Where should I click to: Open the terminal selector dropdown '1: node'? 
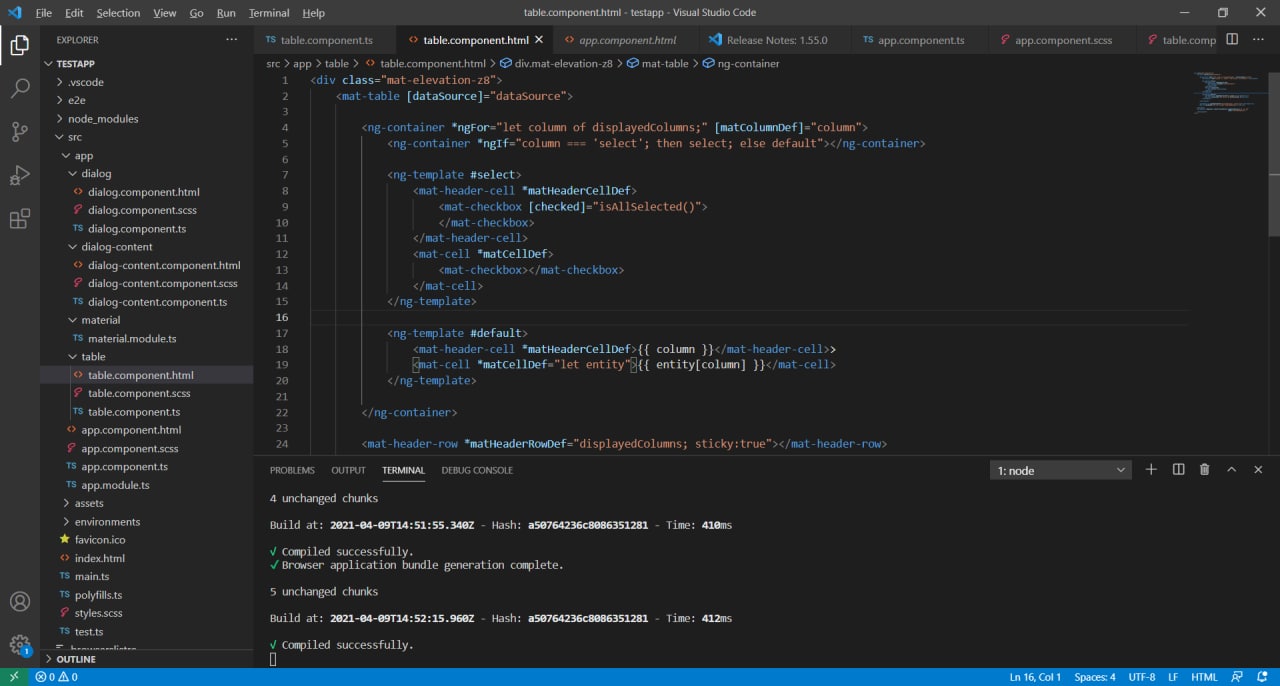point(1060,470)
